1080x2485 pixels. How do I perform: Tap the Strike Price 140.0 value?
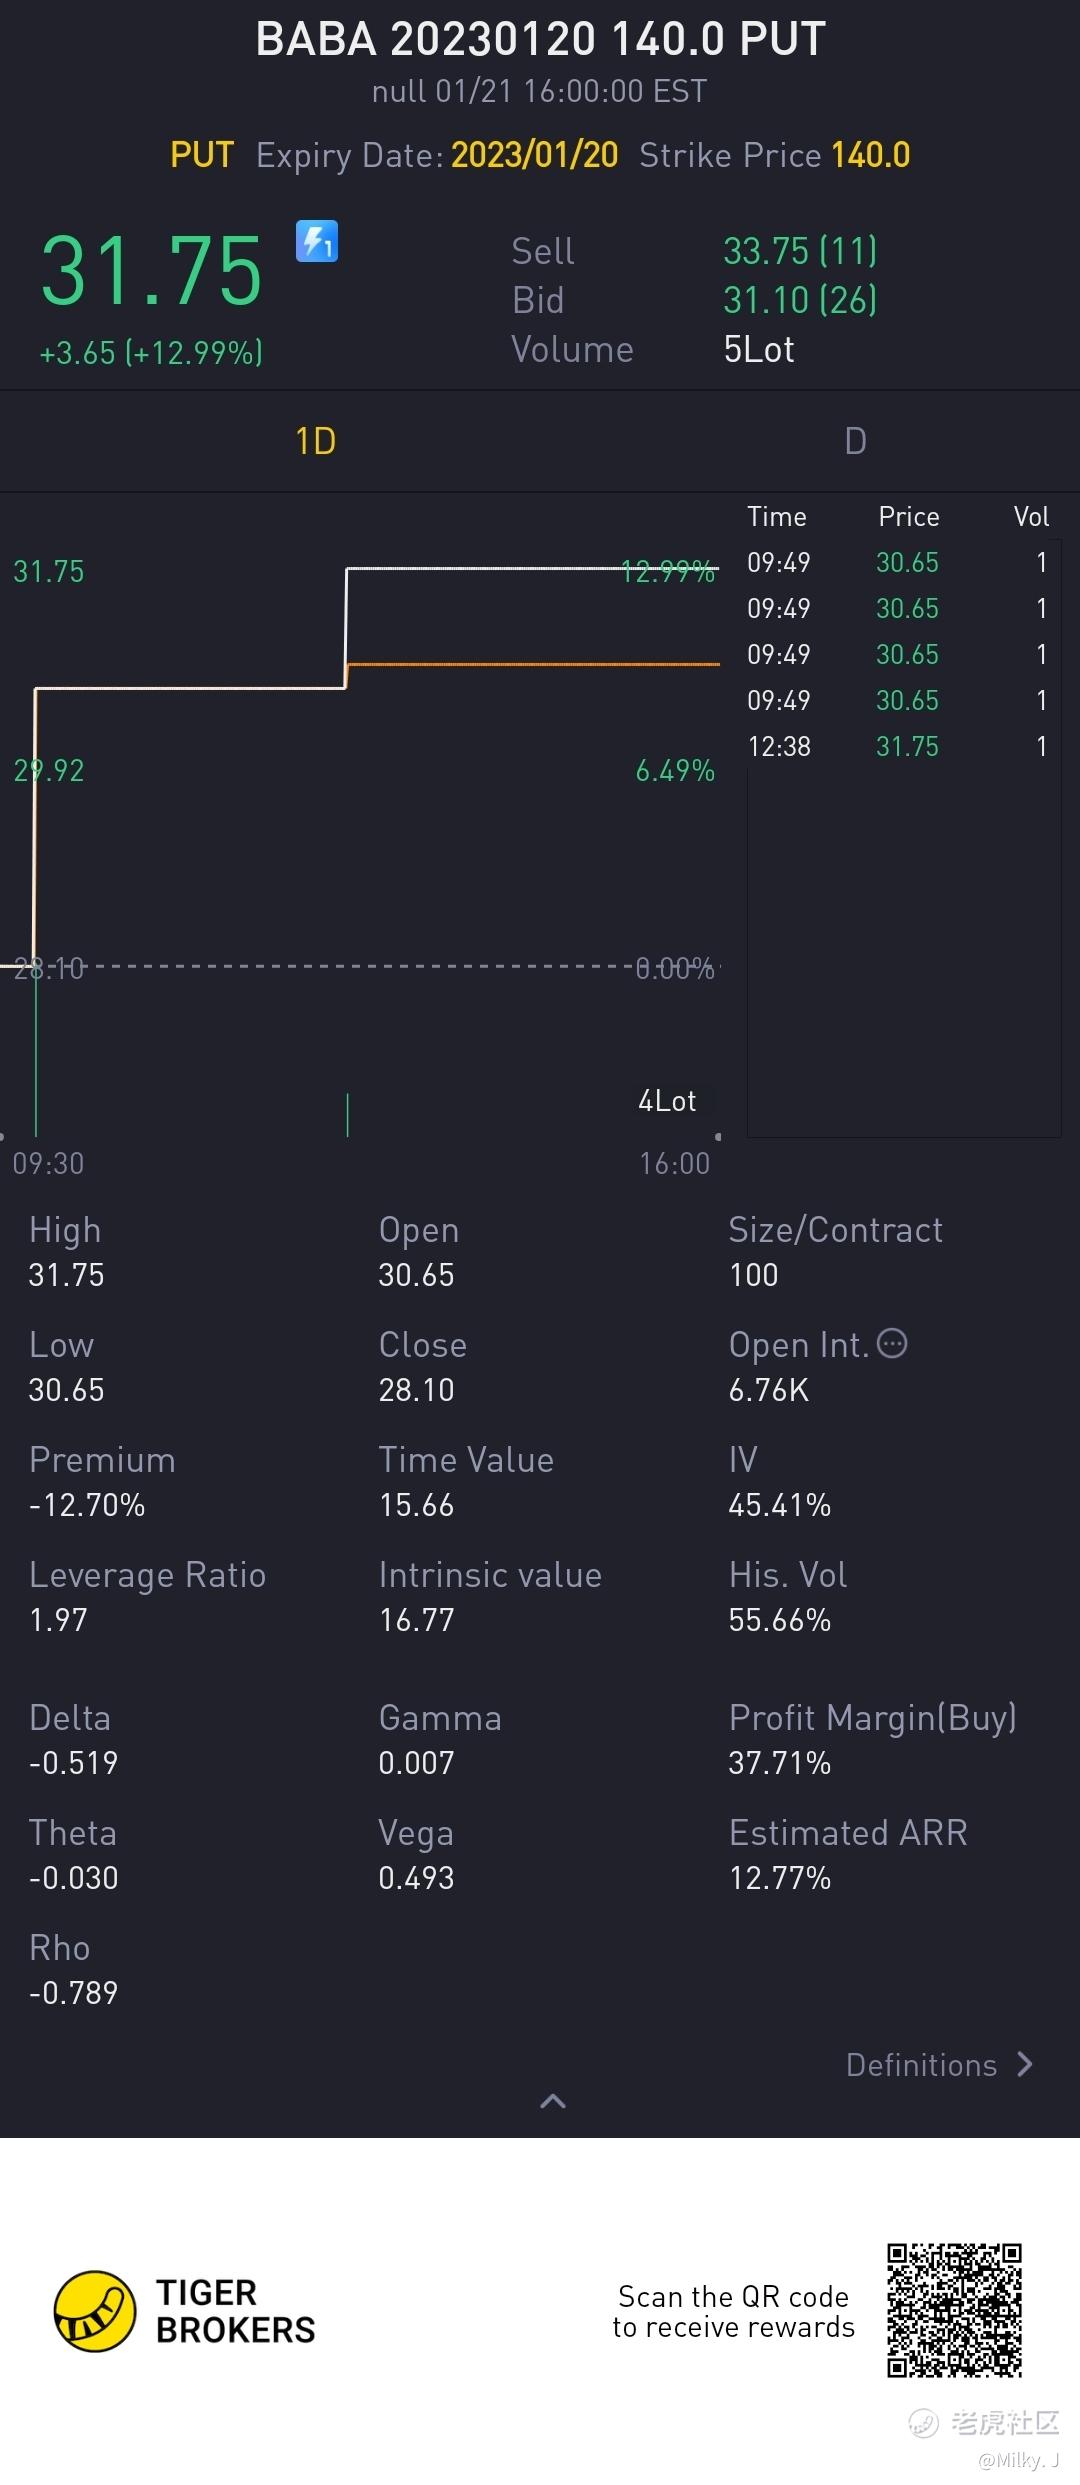pos(870,155)
